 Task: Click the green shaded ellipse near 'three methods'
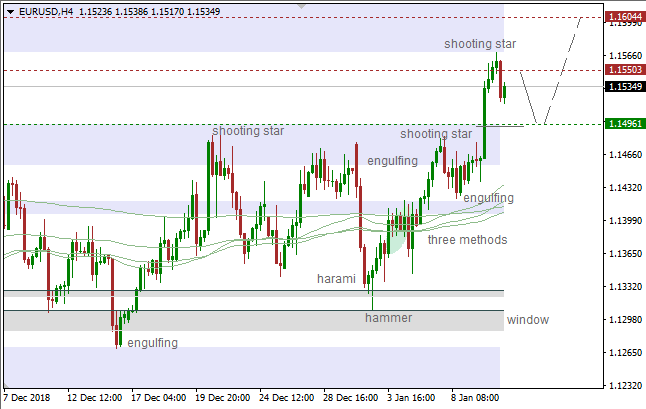tap(396, 237)
